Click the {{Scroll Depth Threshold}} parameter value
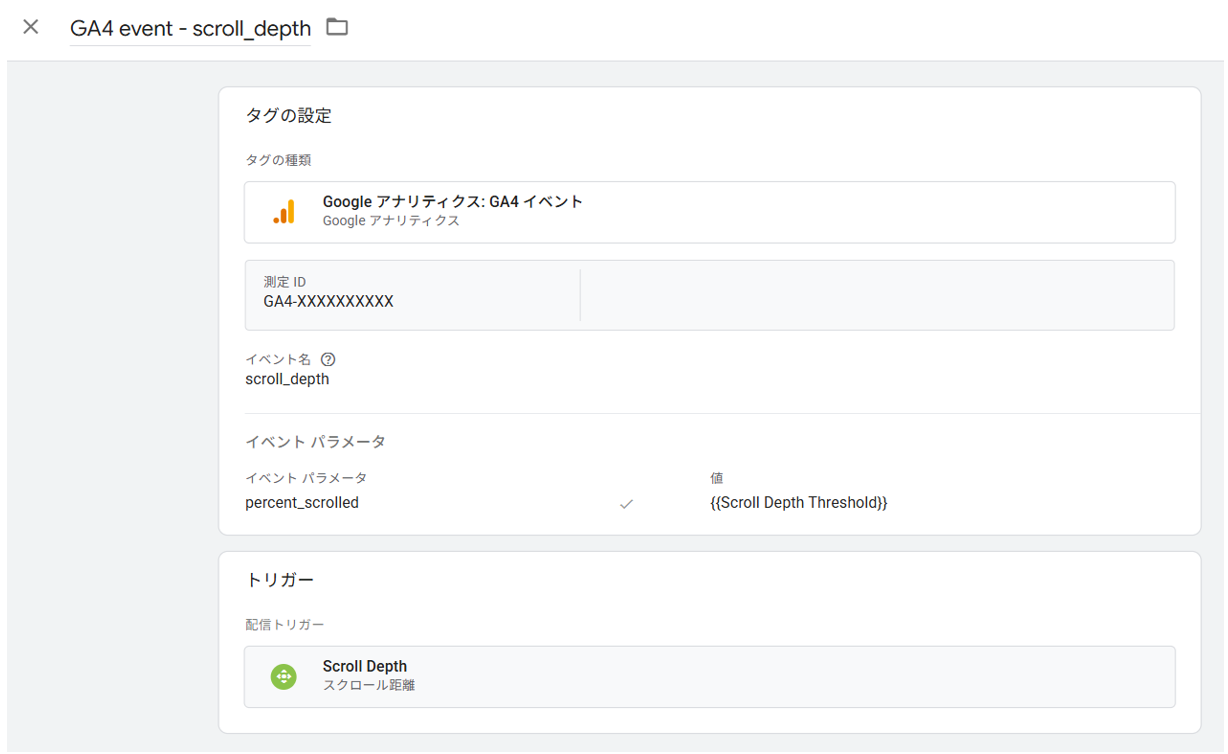This screenshot has height=754, width=1228. click(798, 503)
